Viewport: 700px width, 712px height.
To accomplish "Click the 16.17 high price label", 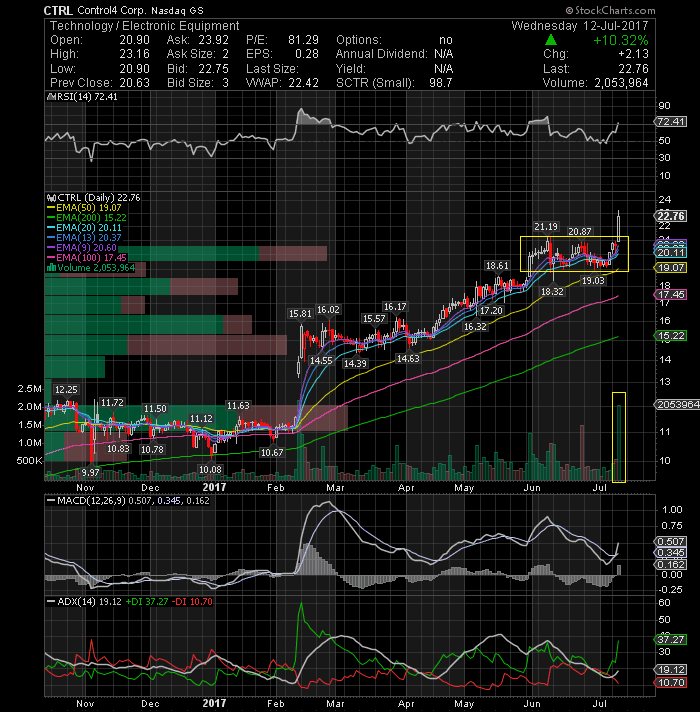I will click(x=395, y=307).
